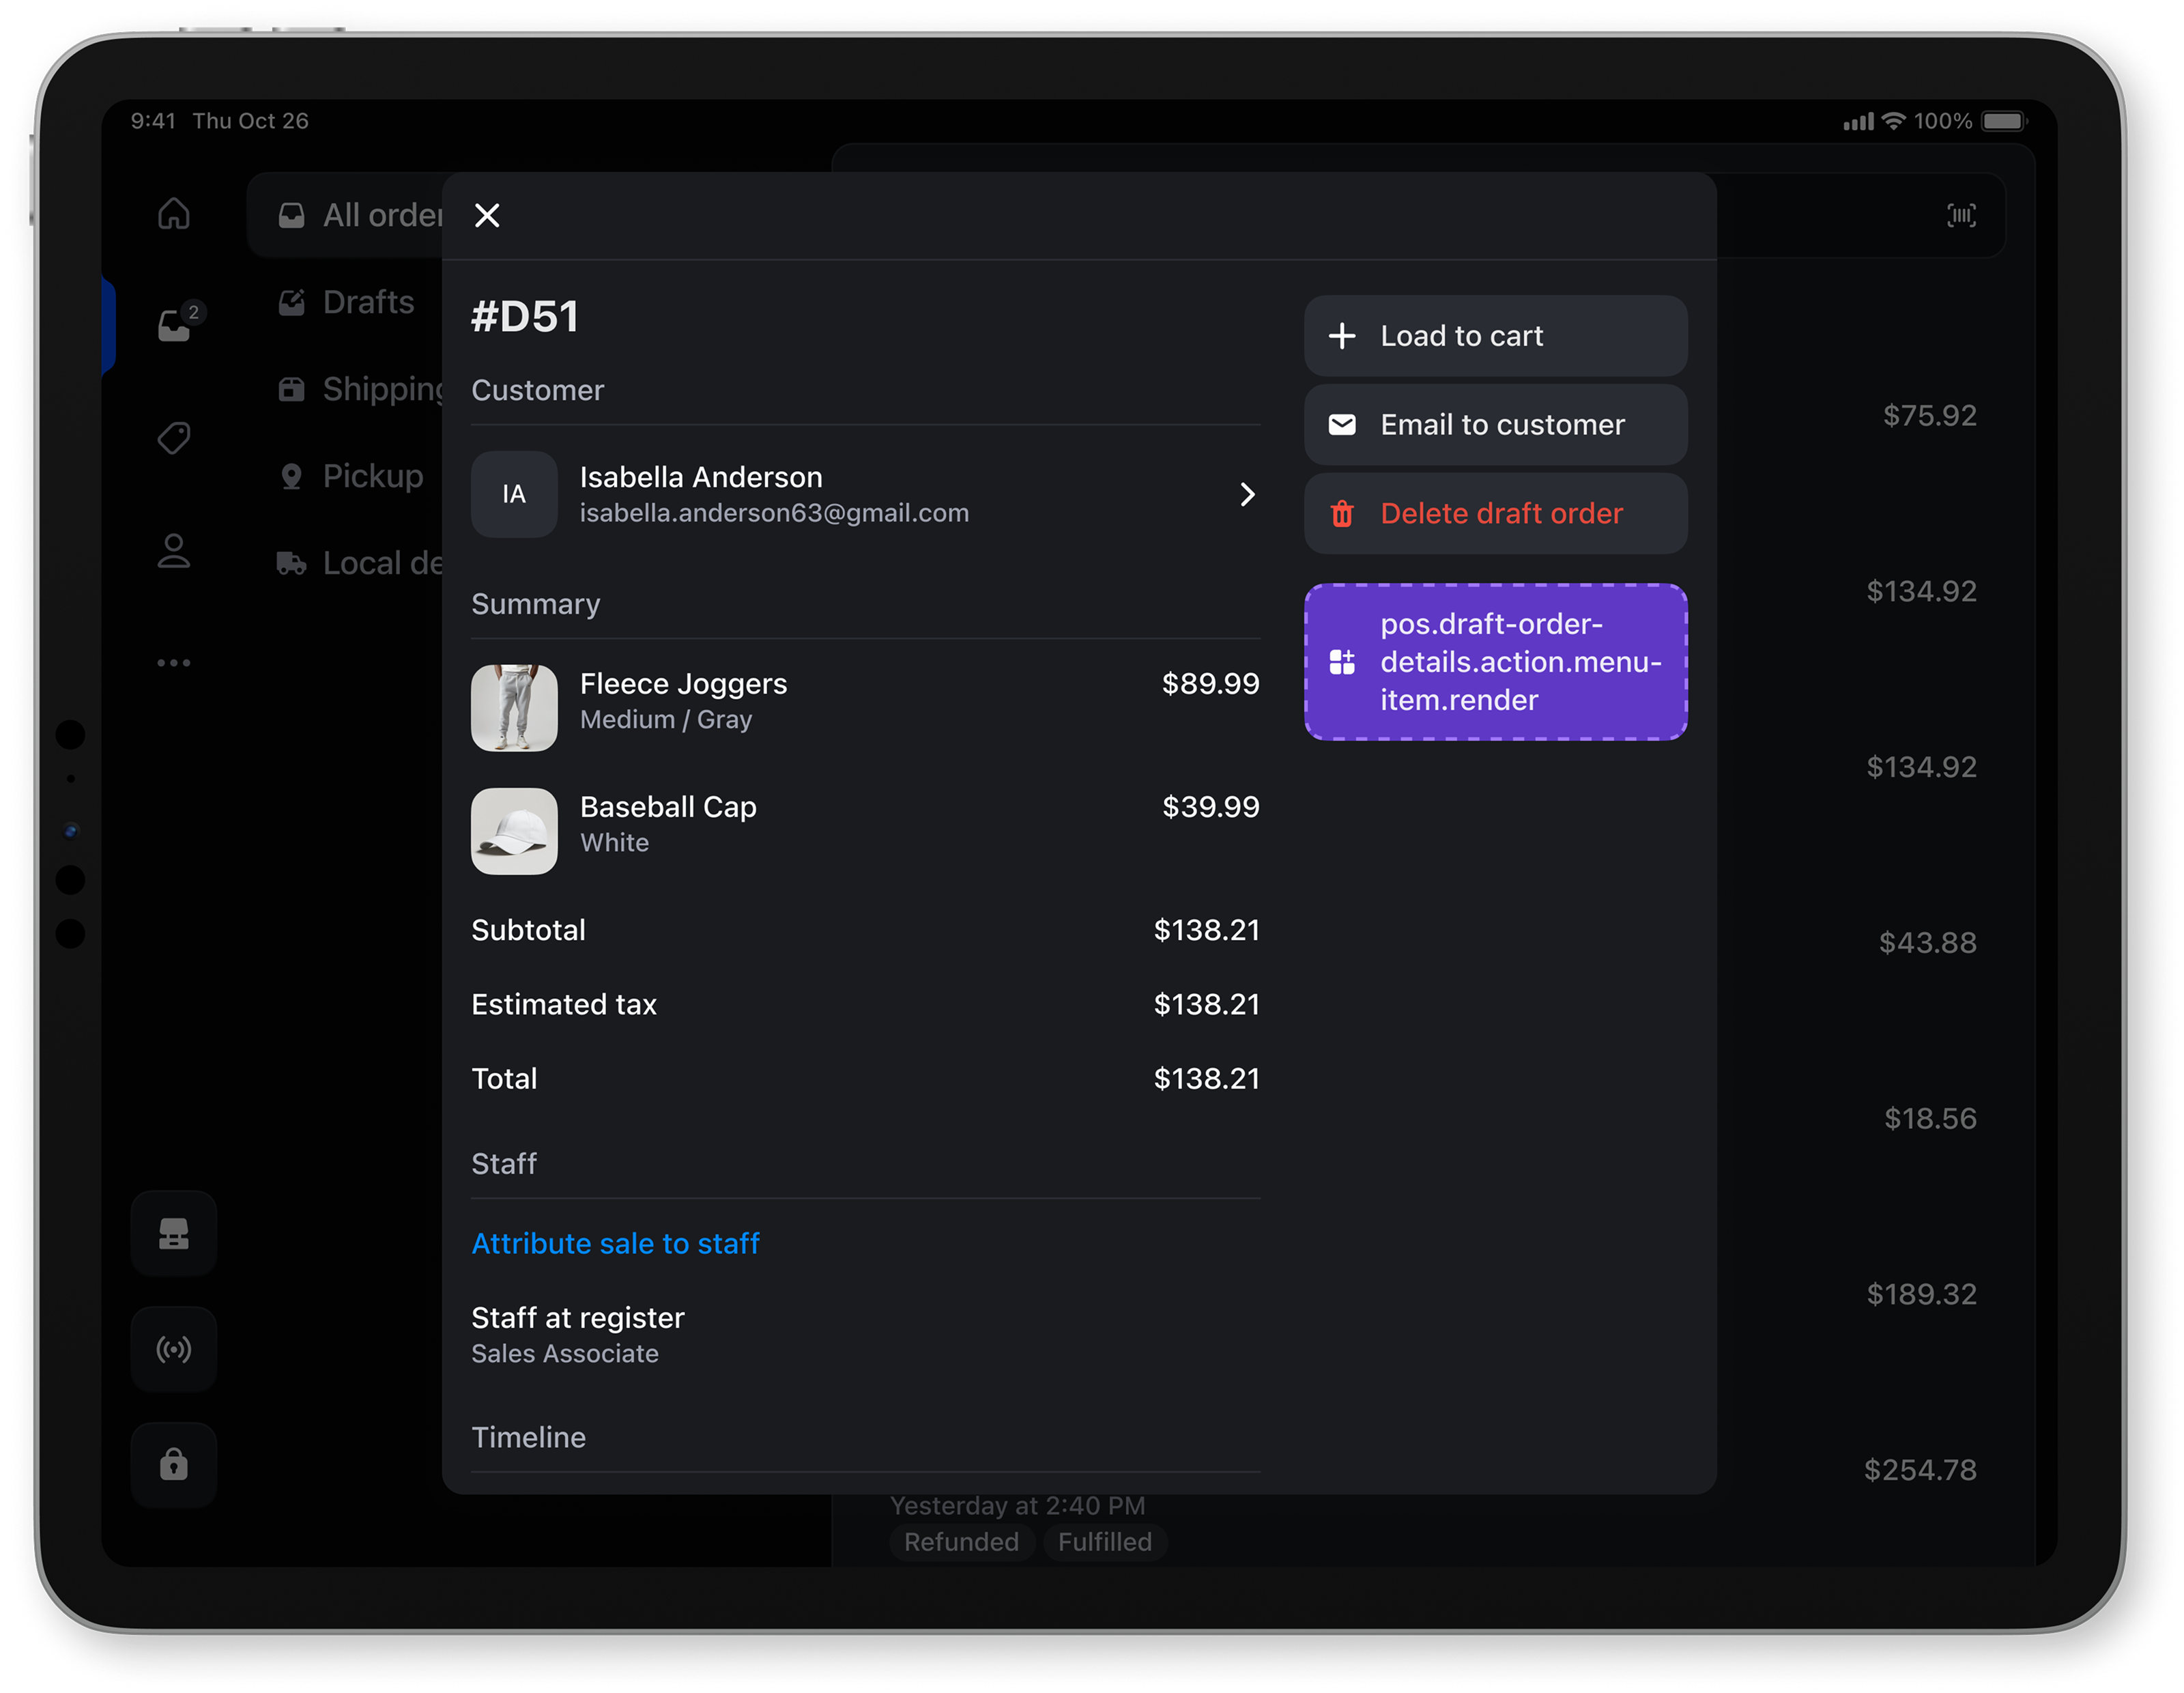Click the IA customer avatar
The height and width of the screenshot is (1693, 2184).
[x=514, y=494]
